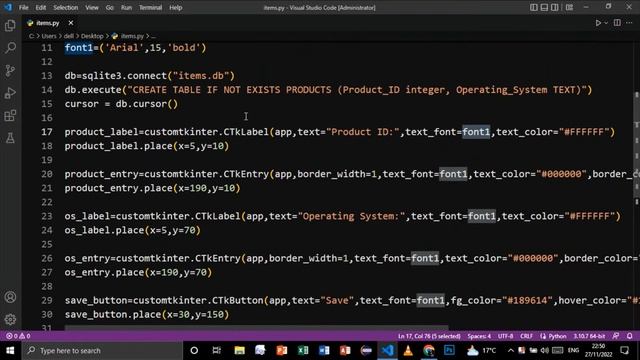Click the horizontal editor scrollbar
Screen dimensions: 640x360
(x=256, y=327)
